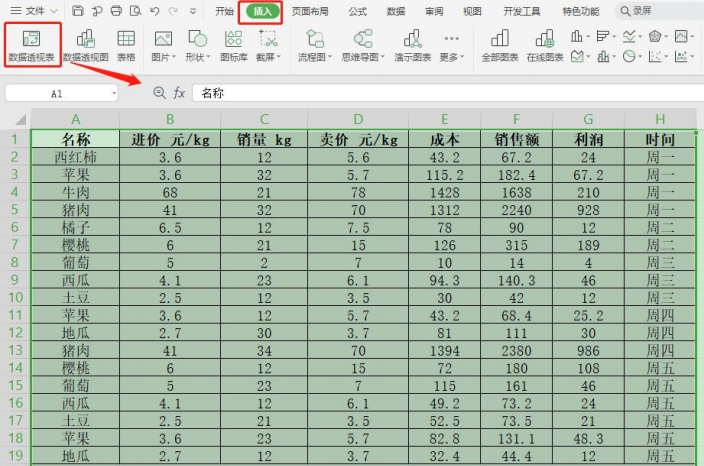
Task: Click the formula bar showing 名称
Action: 448,93
